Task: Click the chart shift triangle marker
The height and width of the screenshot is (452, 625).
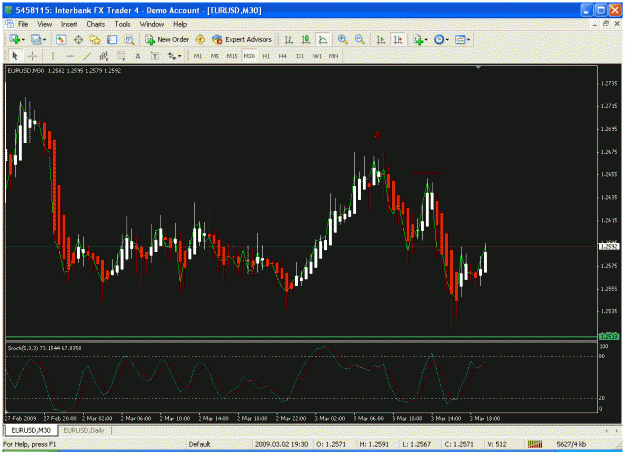Action: (x=478, y=67)
